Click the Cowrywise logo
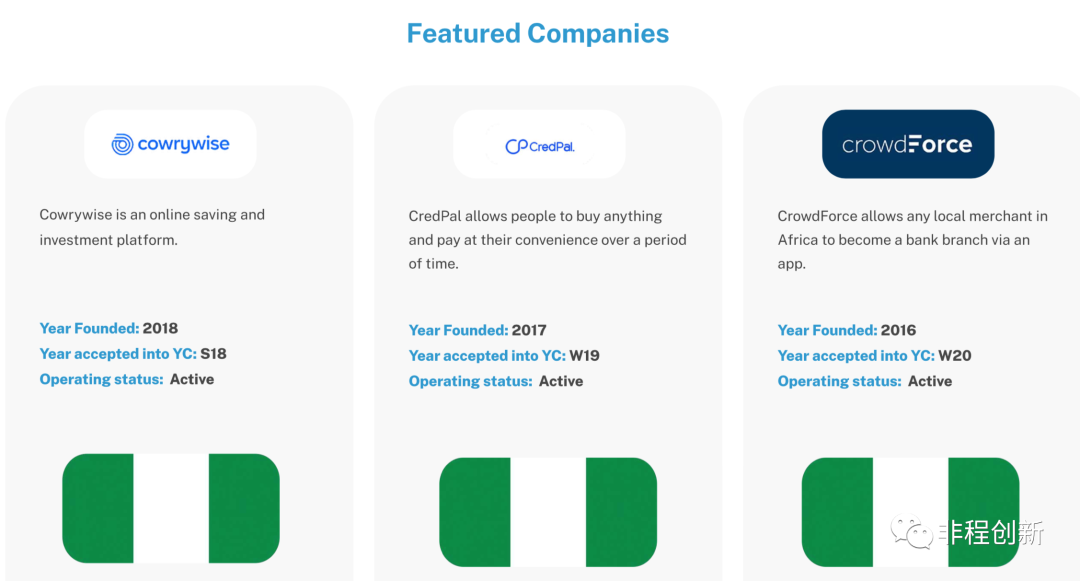1080x581 pixels. pos(170,144)
